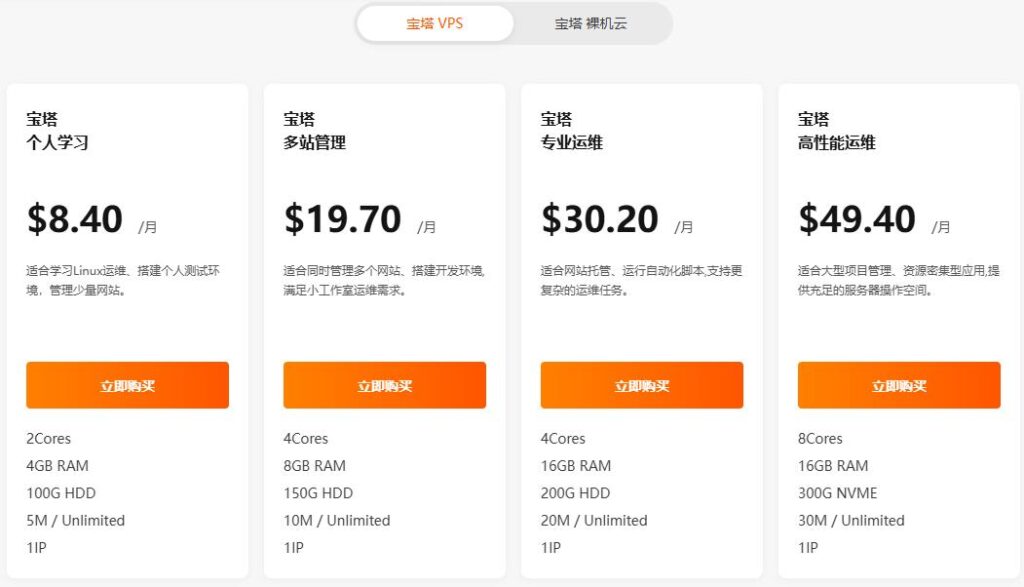Click the $30.20 monthly price
Screen dimensions: 1024x587
coord(600,219)
